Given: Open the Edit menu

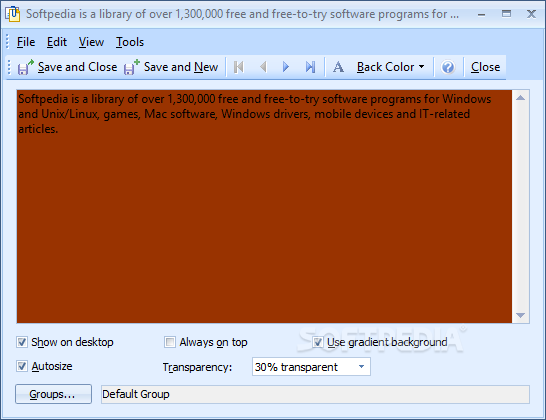Looking at the screenshot, I should click(x=57, y=42).
